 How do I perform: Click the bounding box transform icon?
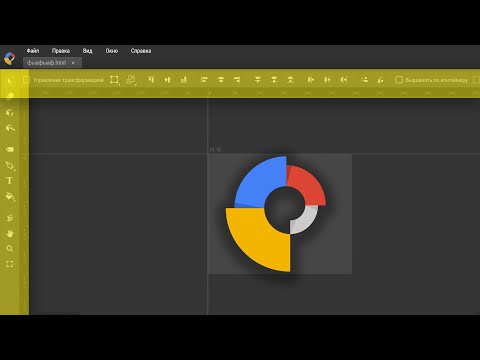tap(114, 80)
